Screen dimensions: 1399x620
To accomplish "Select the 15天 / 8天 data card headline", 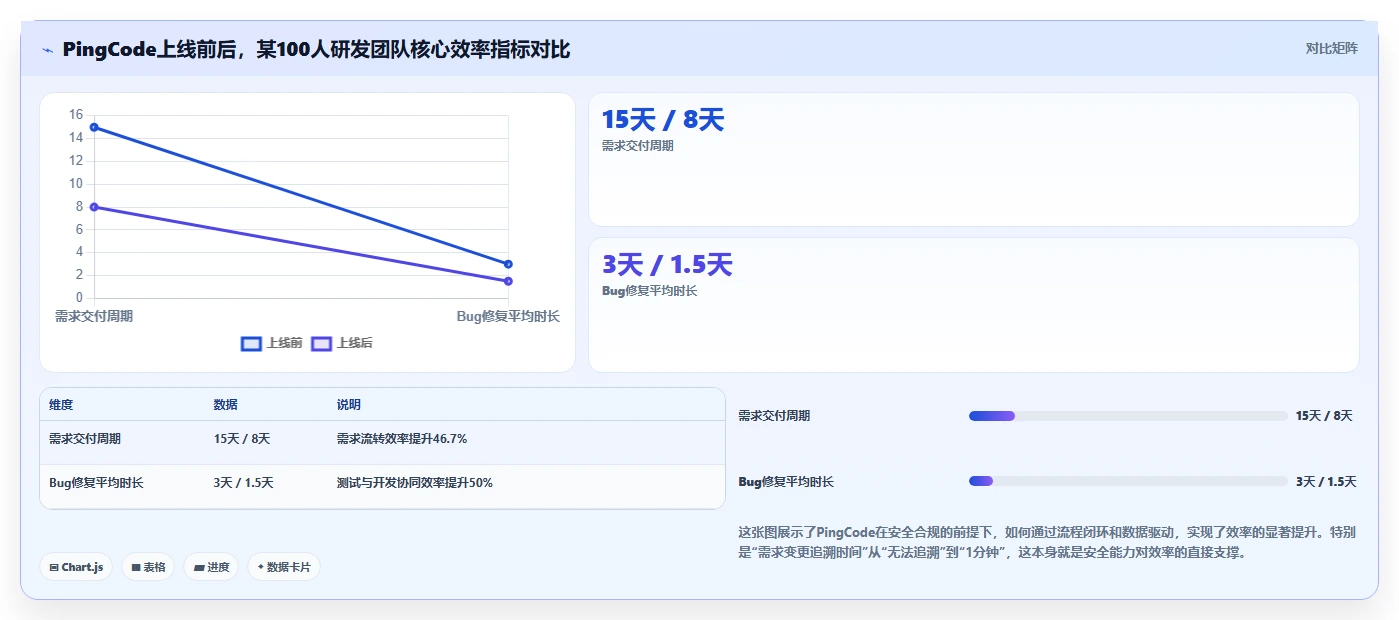I will click(662, 120).
